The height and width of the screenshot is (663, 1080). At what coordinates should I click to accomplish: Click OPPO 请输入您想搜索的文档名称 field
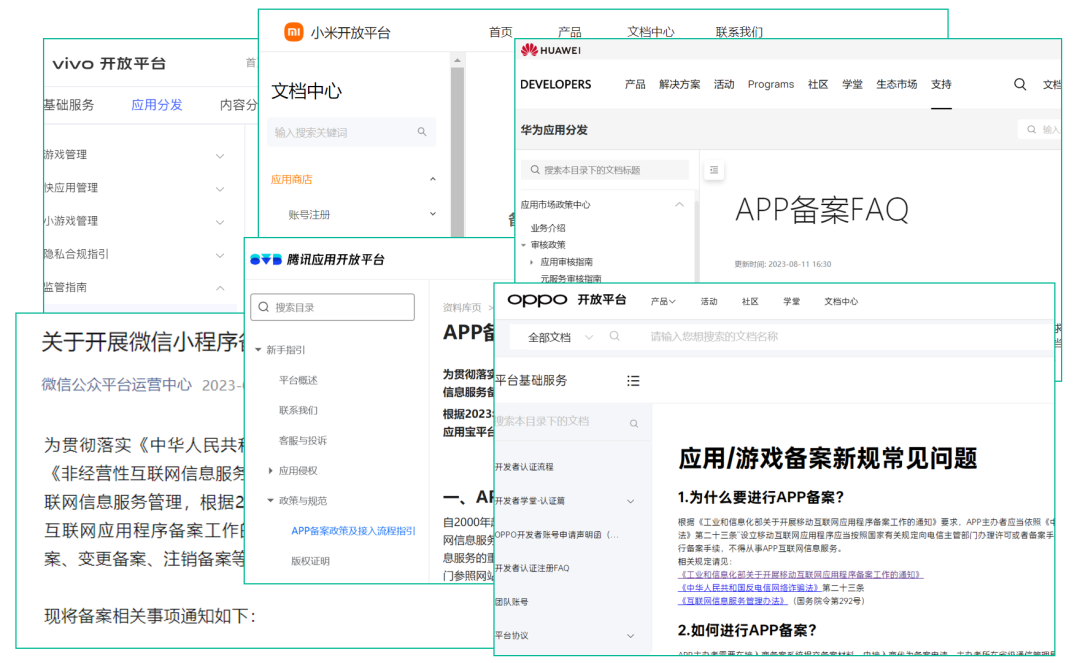[x=714, y=337]
